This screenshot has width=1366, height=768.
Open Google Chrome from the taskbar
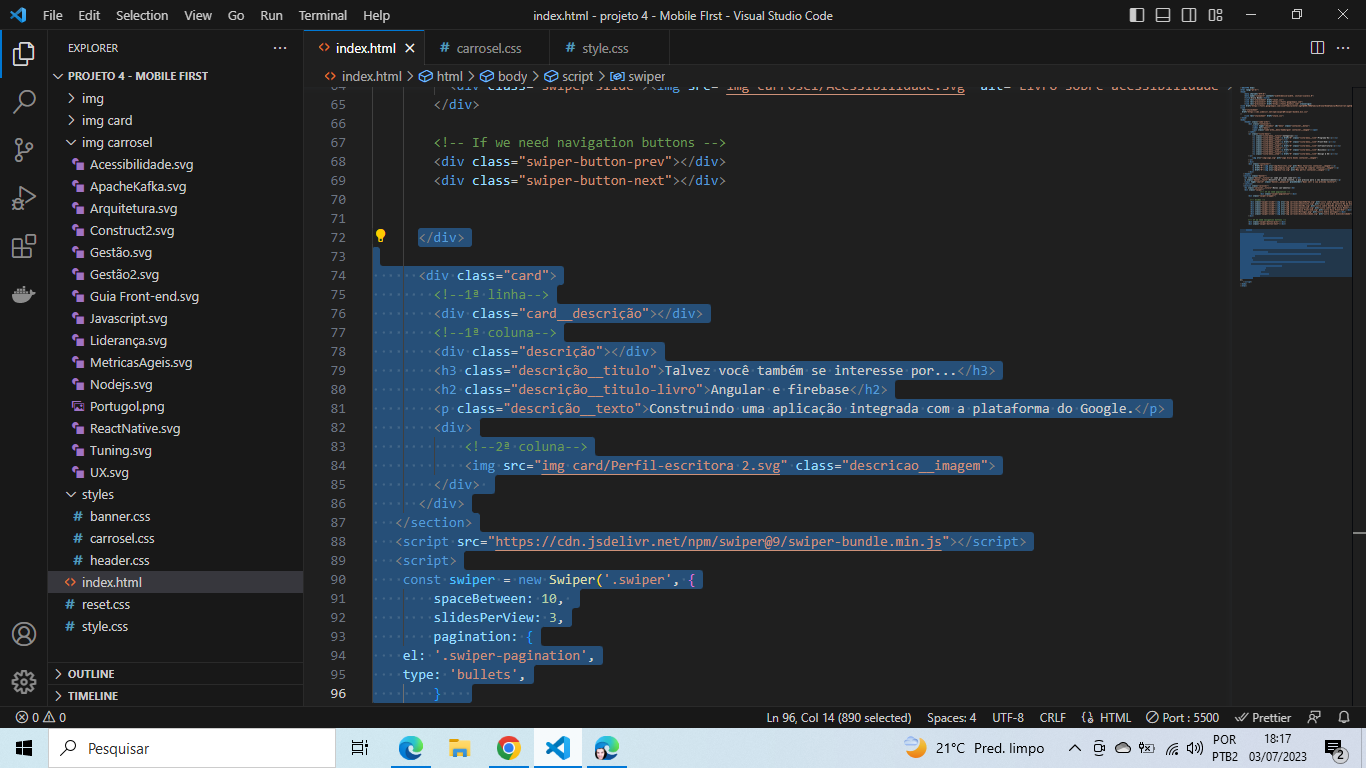pos(508,748)
